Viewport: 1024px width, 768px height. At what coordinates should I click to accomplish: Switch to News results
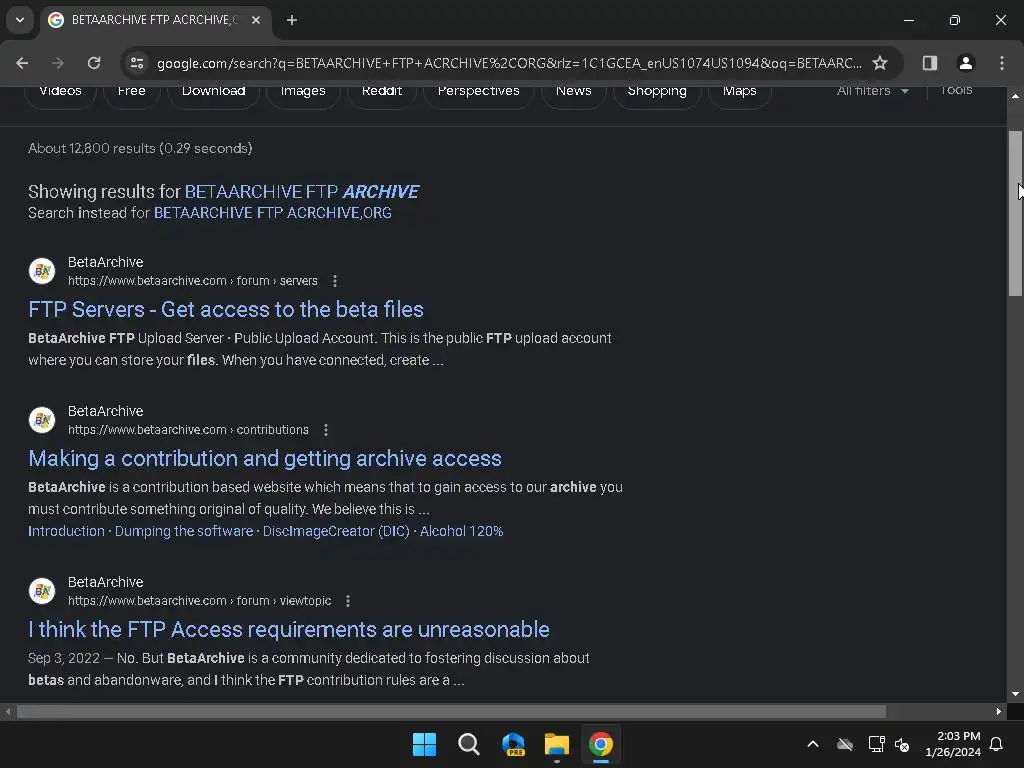573,91
